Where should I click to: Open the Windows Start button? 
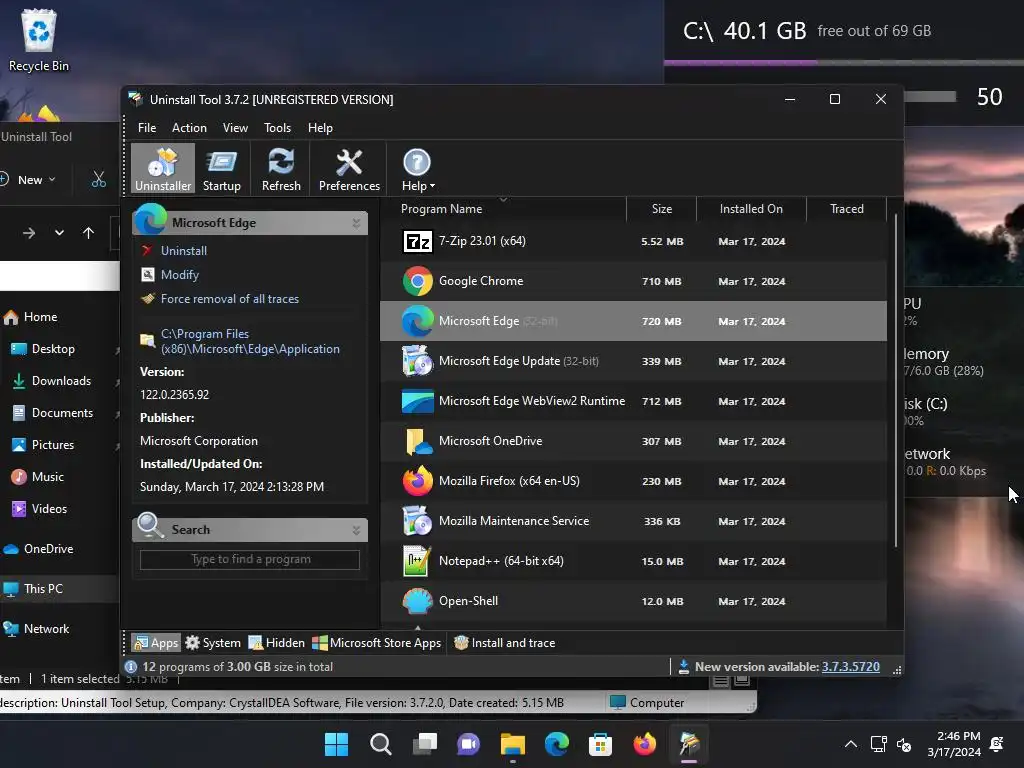tap(337, 744)
